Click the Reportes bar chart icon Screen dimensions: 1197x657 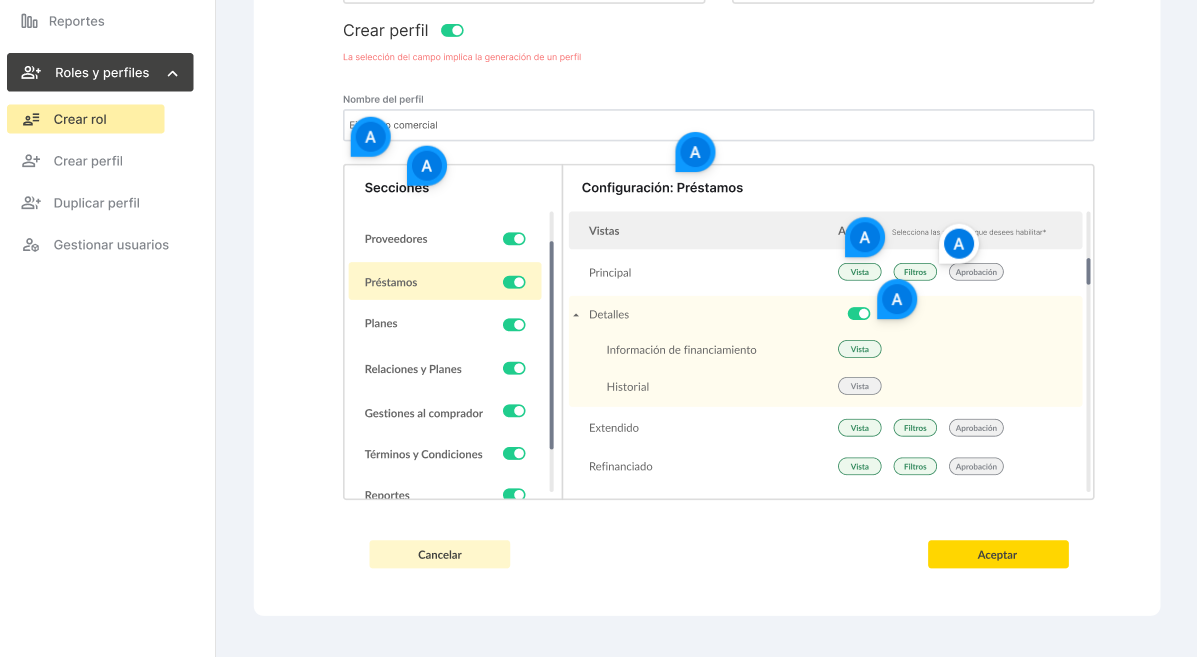click(30, 21)
